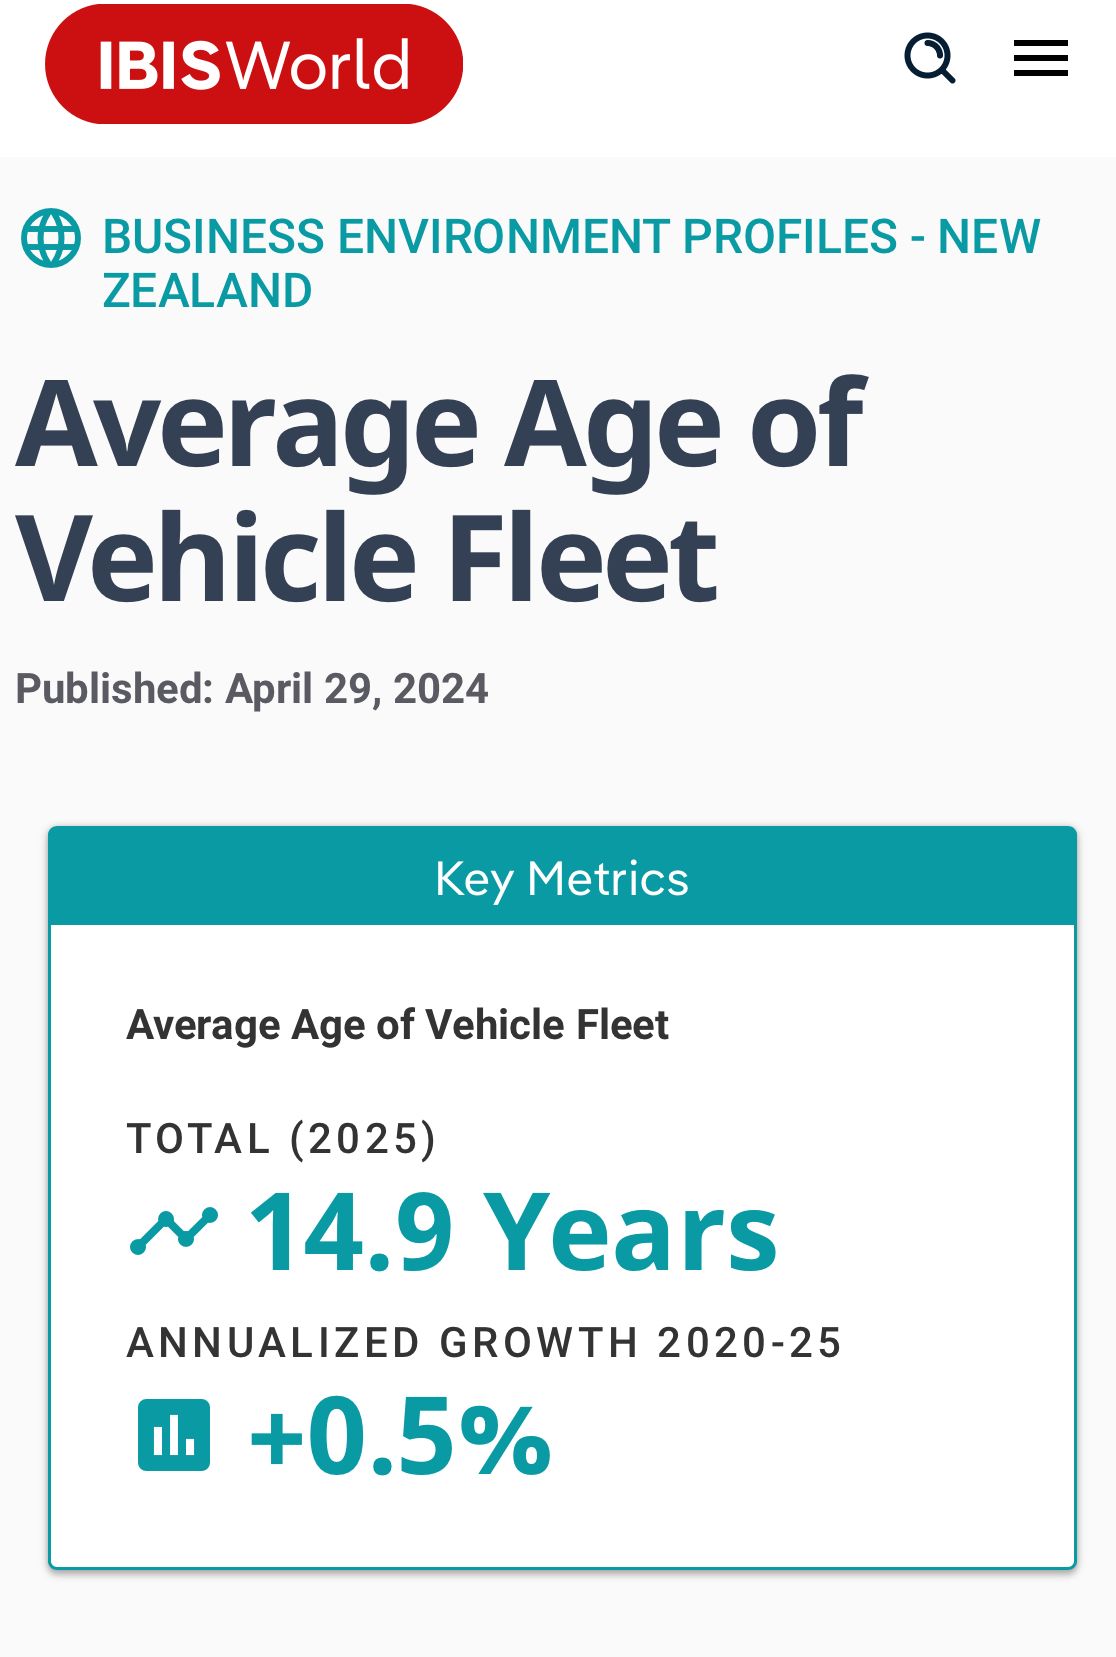The width and height of the screenshot is (1116, 1657).
Task: Open the hamburger navigation menu
Action: click(1040, 58)
